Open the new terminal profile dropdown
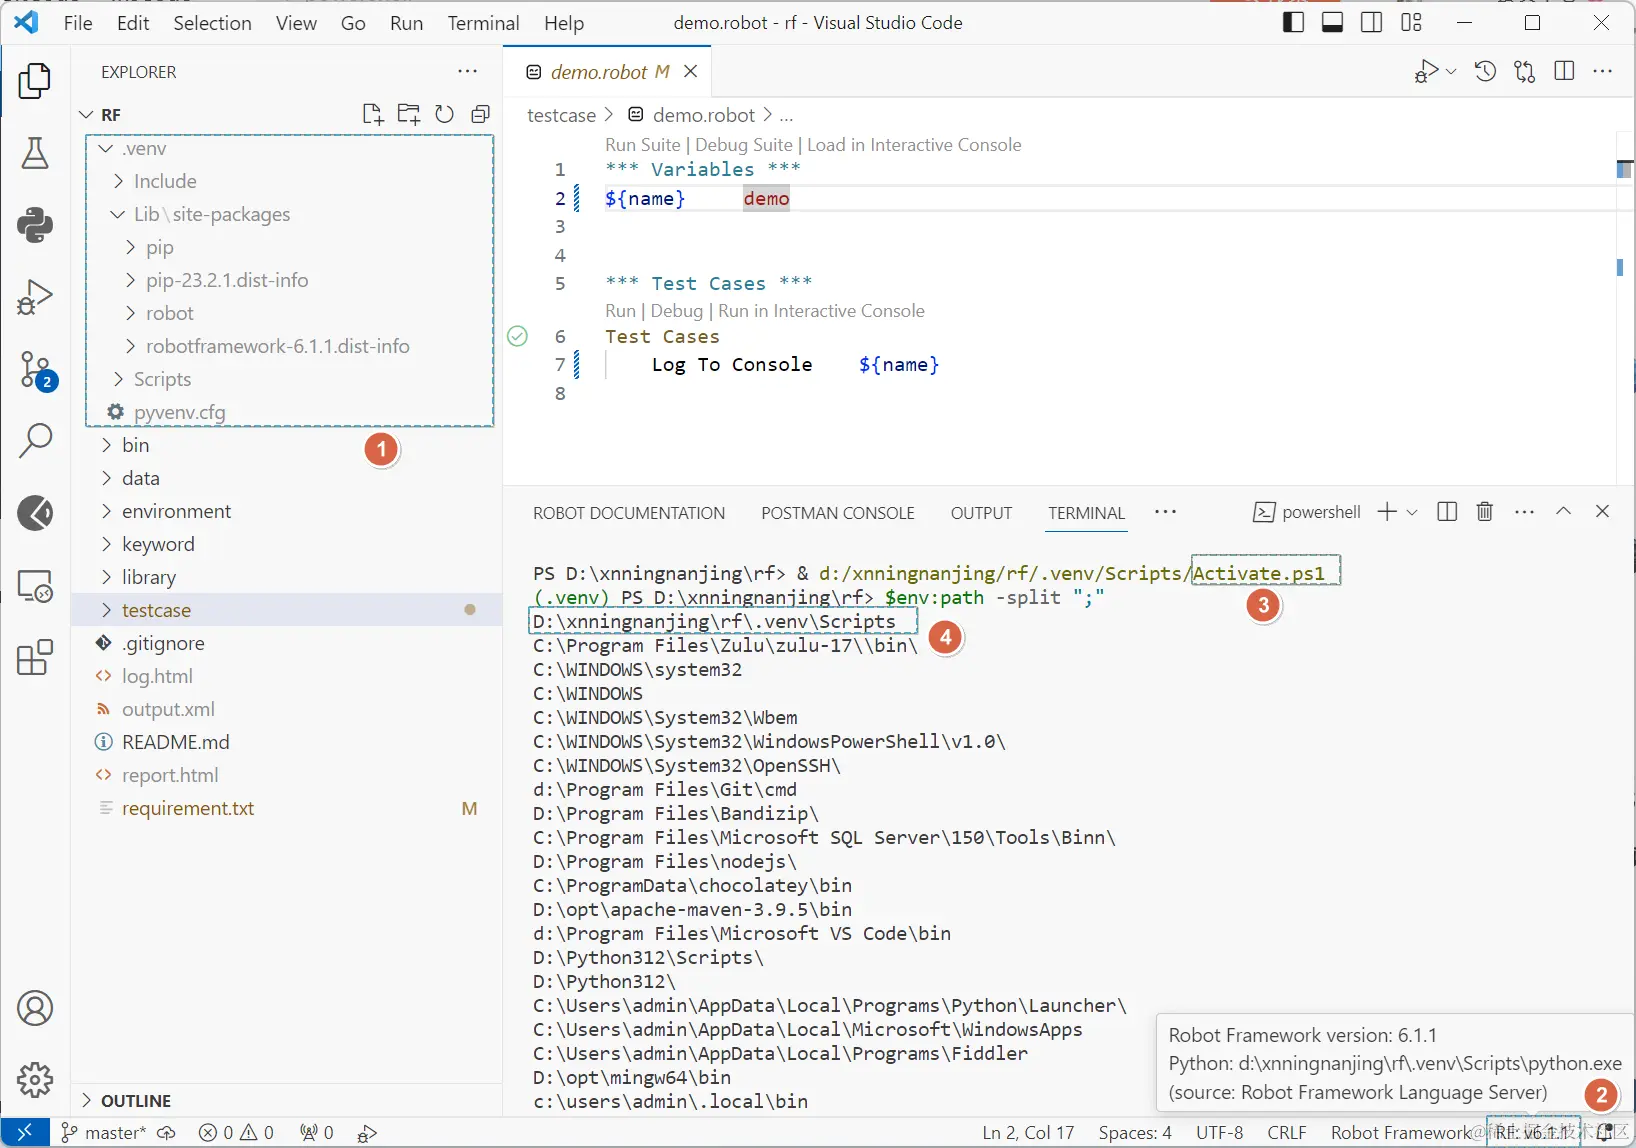 (1412, 512)
